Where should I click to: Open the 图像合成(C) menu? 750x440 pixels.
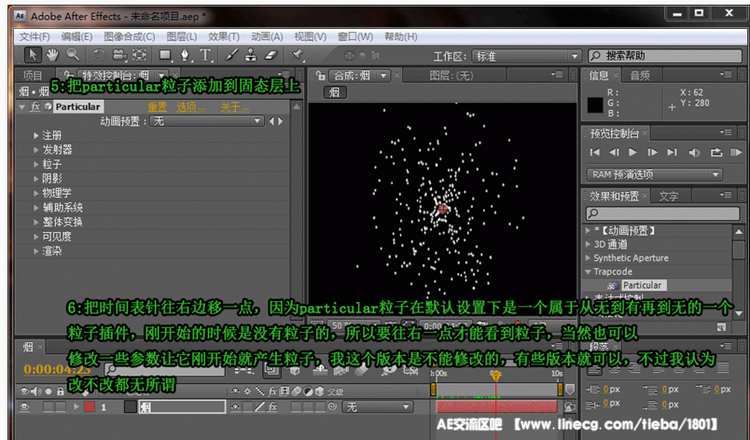[129, 36]
